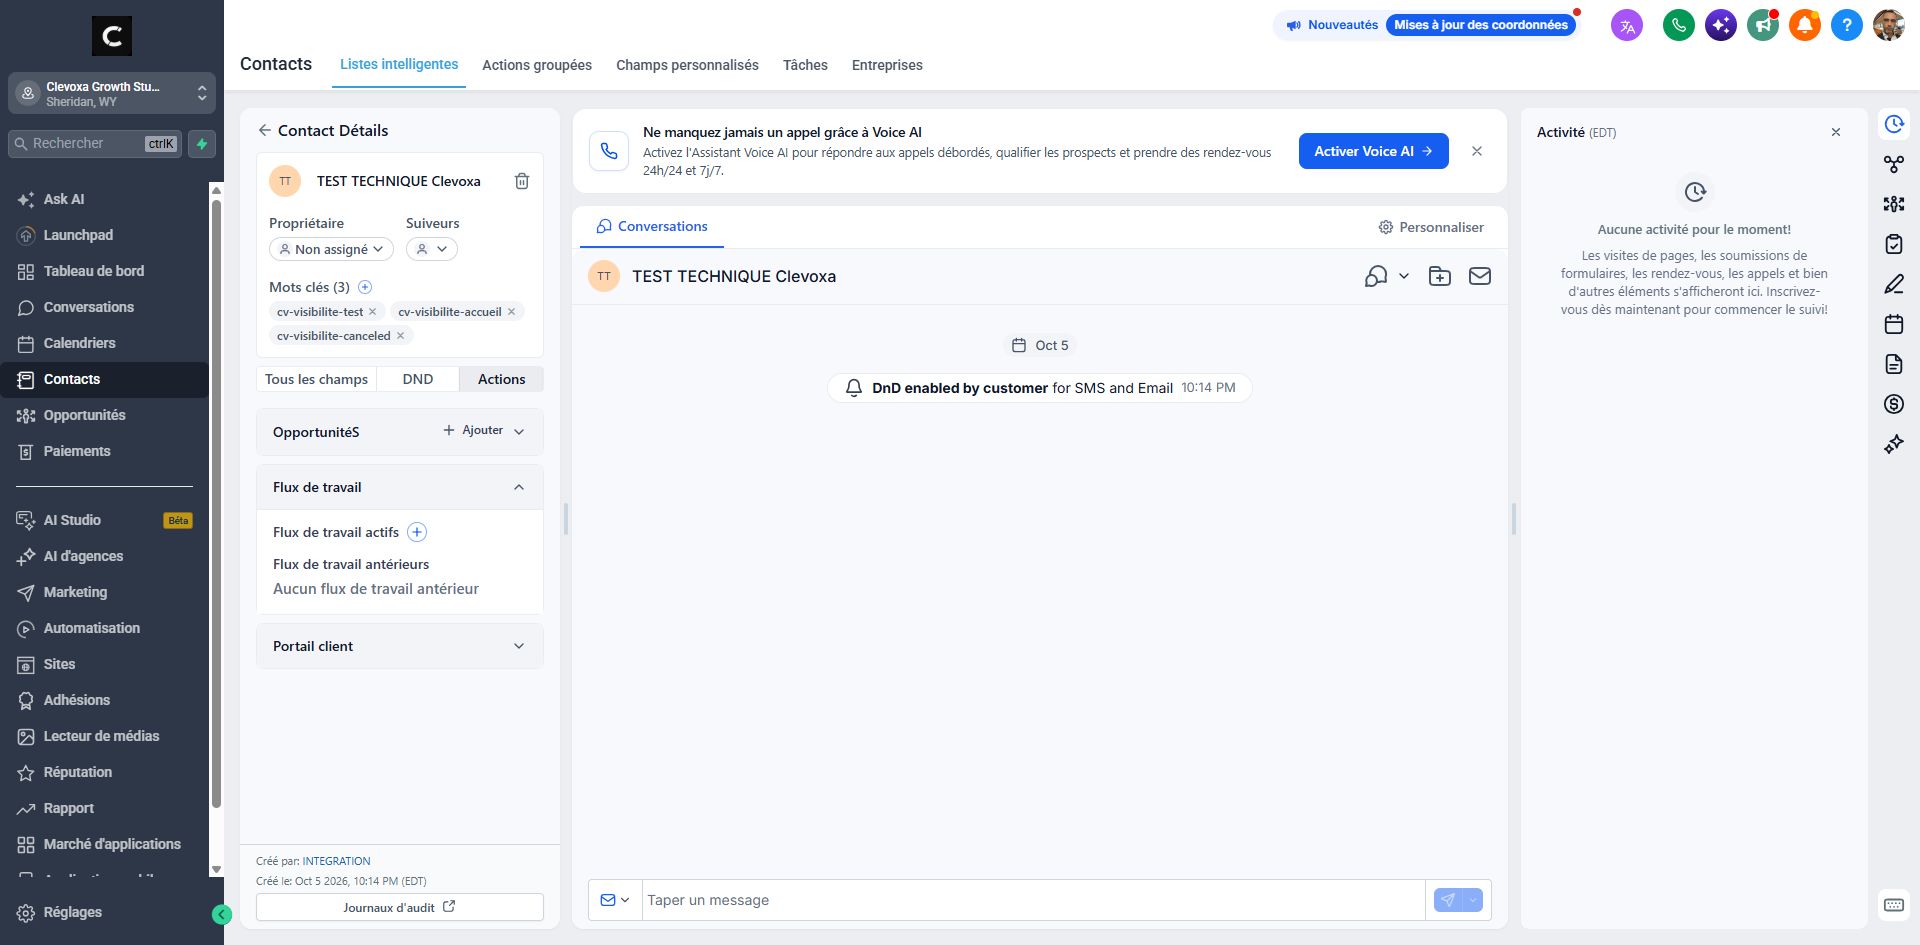The image size is (1920, 945).
Task: Open the appointments calendar icon in right rail
Action: 1894,324
